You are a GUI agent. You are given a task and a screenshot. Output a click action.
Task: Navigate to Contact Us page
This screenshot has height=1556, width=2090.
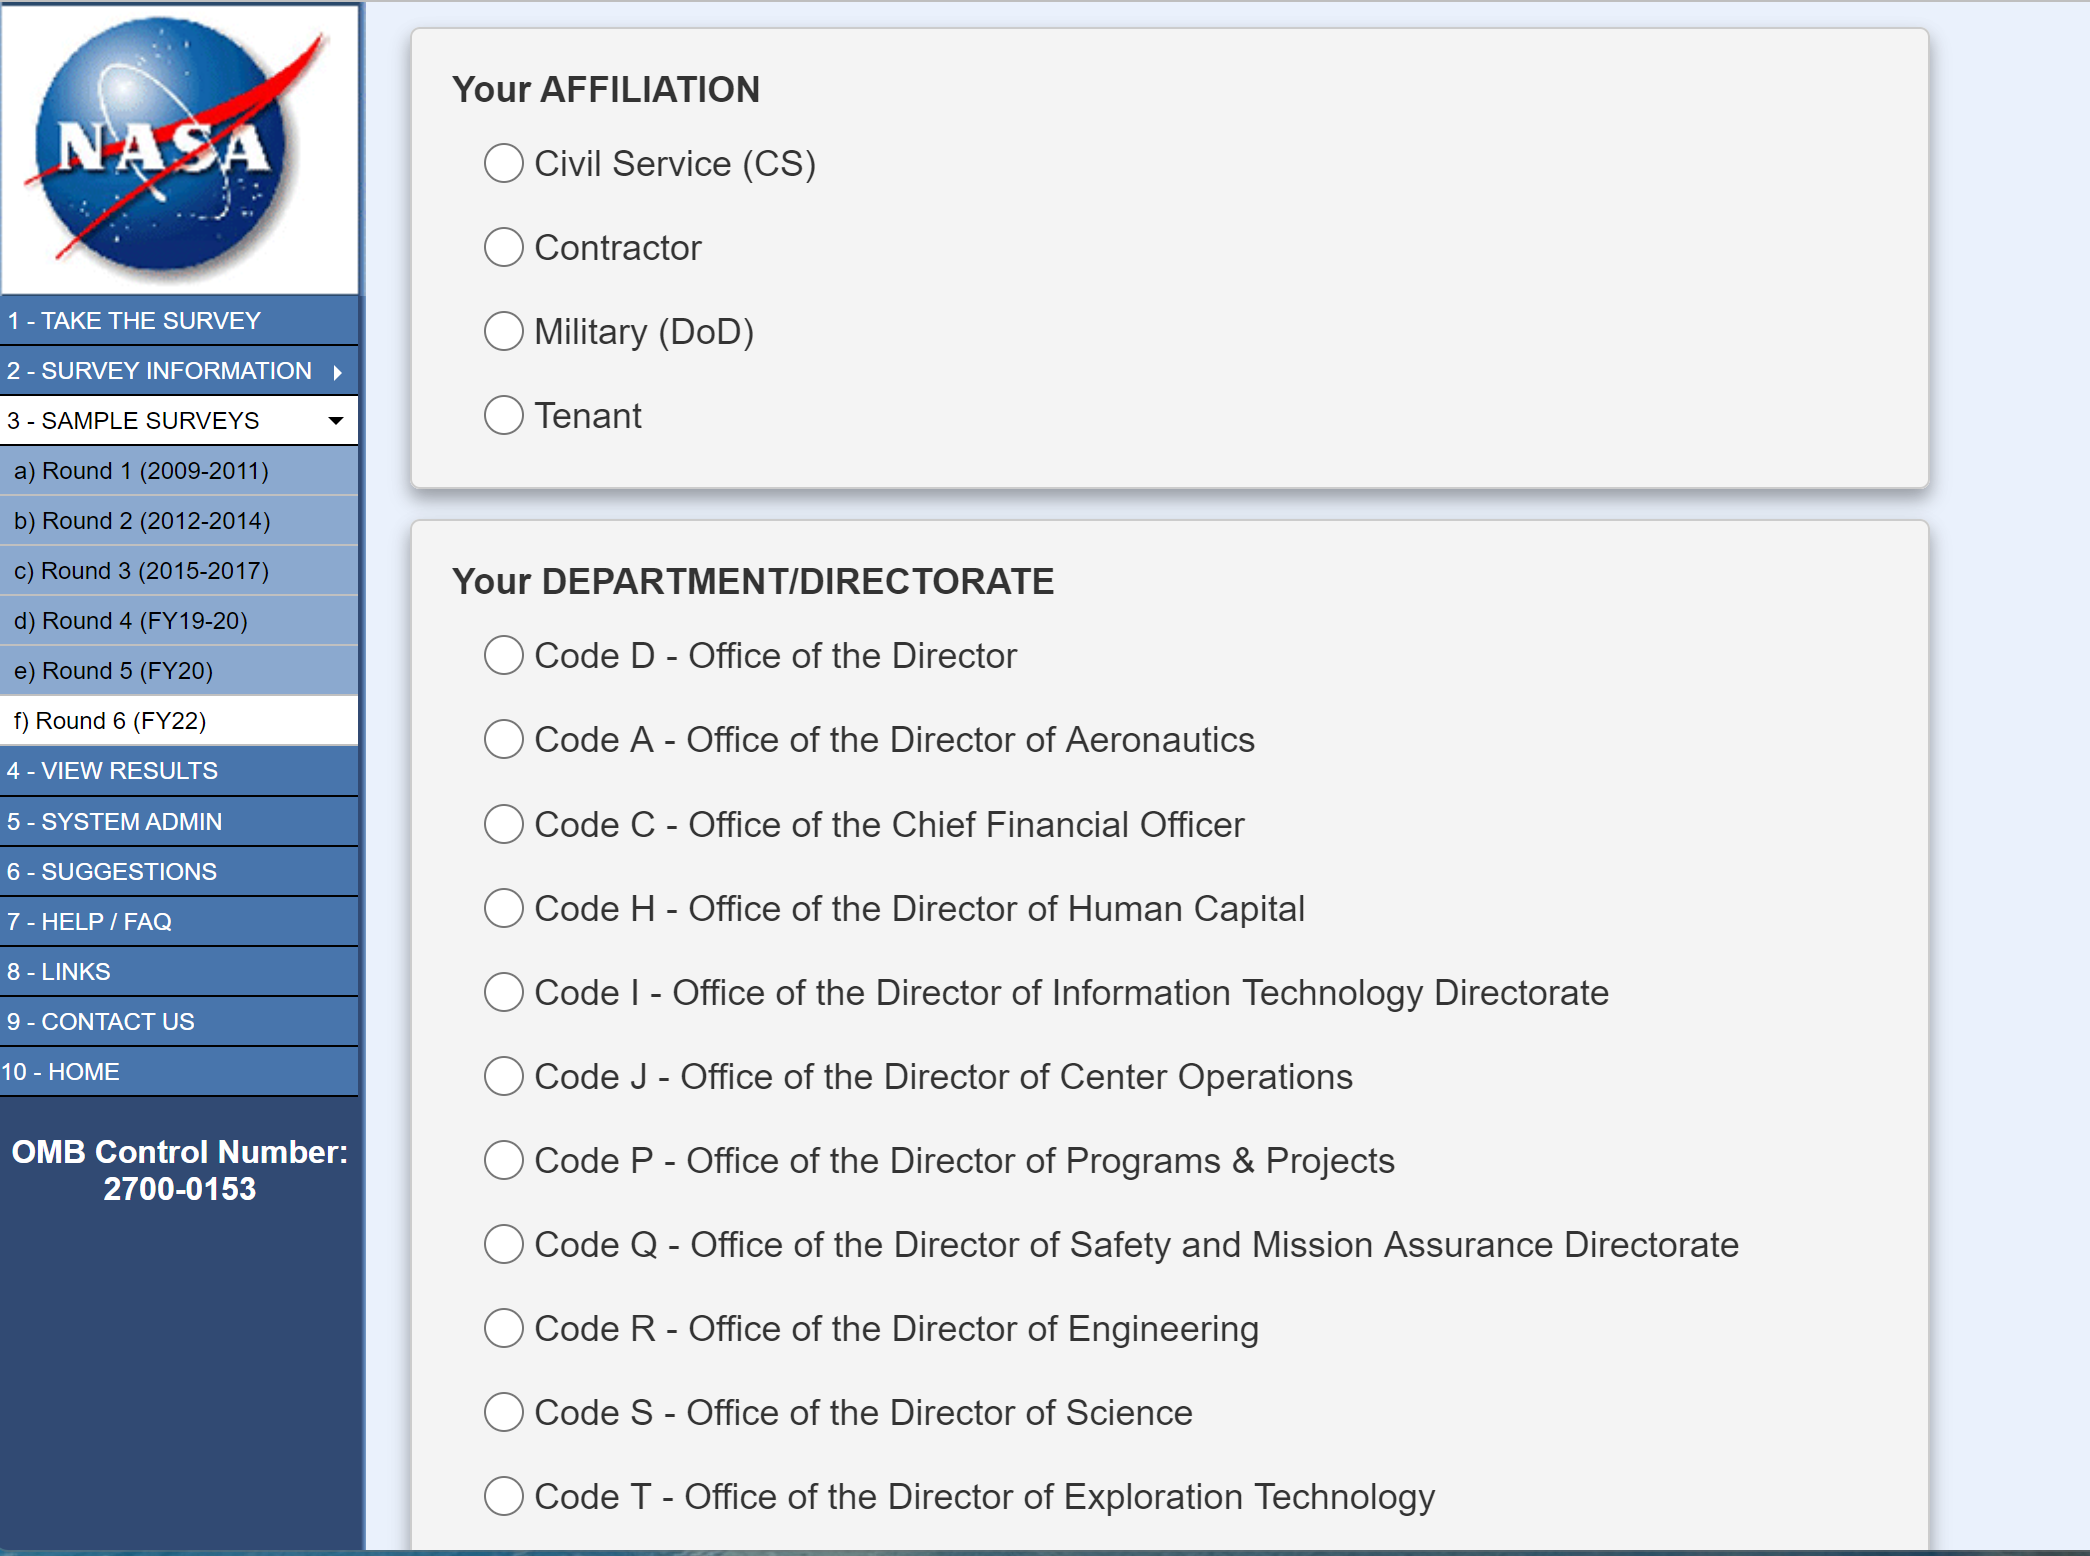(101, 1022)
